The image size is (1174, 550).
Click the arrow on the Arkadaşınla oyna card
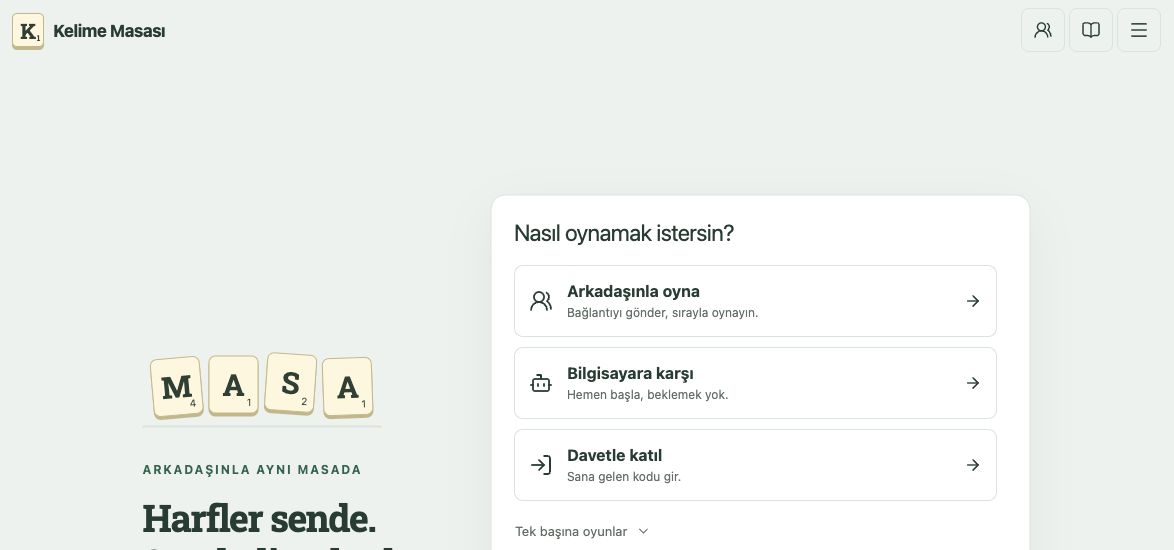(x=973, y=301)
